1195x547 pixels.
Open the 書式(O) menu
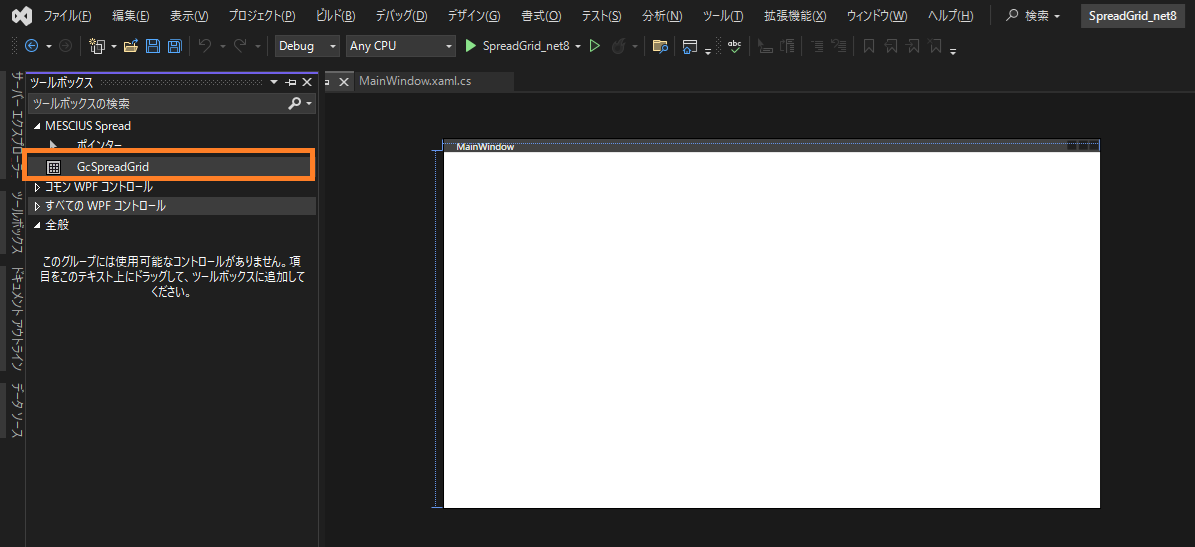541,16
